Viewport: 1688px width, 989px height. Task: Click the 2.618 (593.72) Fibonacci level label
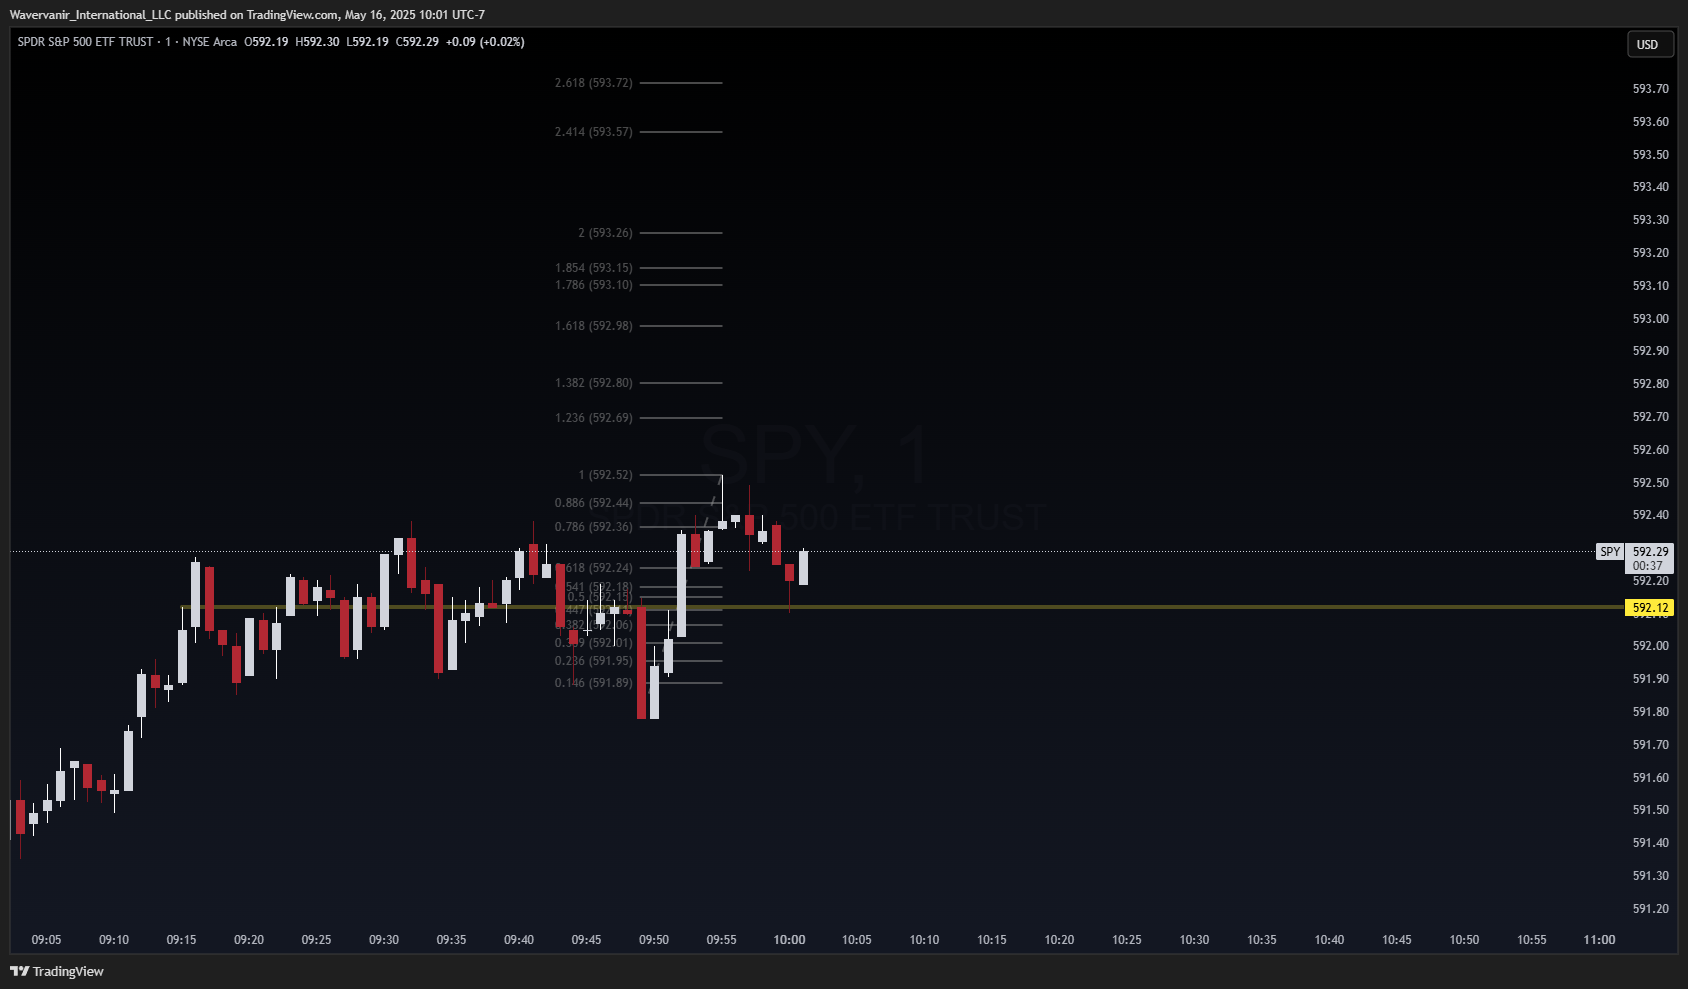[x=594, y=83]
